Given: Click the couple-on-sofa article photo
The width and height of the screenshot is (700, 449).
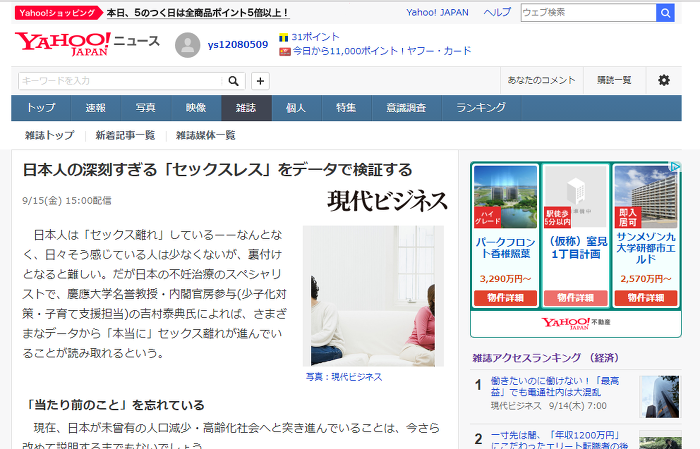Looking at the screenshot, I should click(373, 296).
